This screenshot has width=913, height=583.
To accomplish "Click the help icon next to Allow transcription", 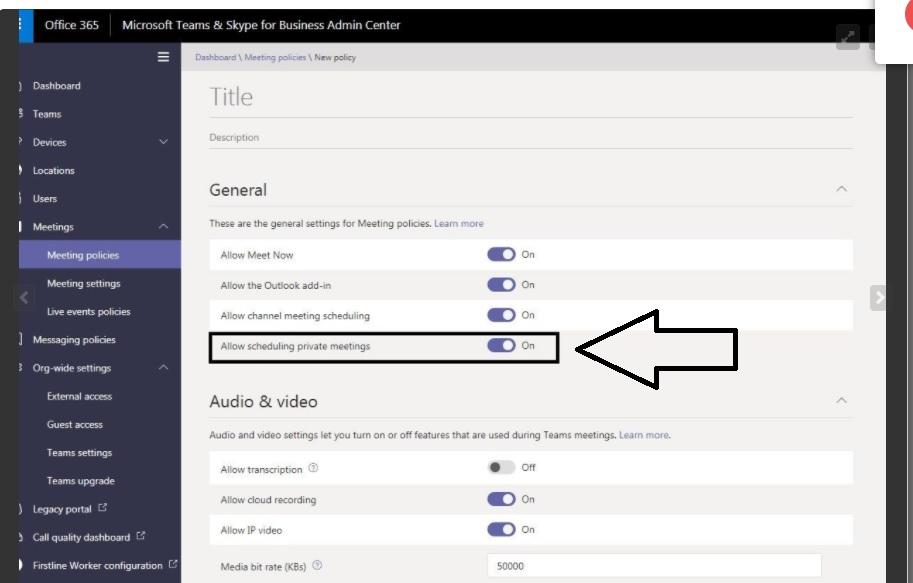I will tap(314, 468).
